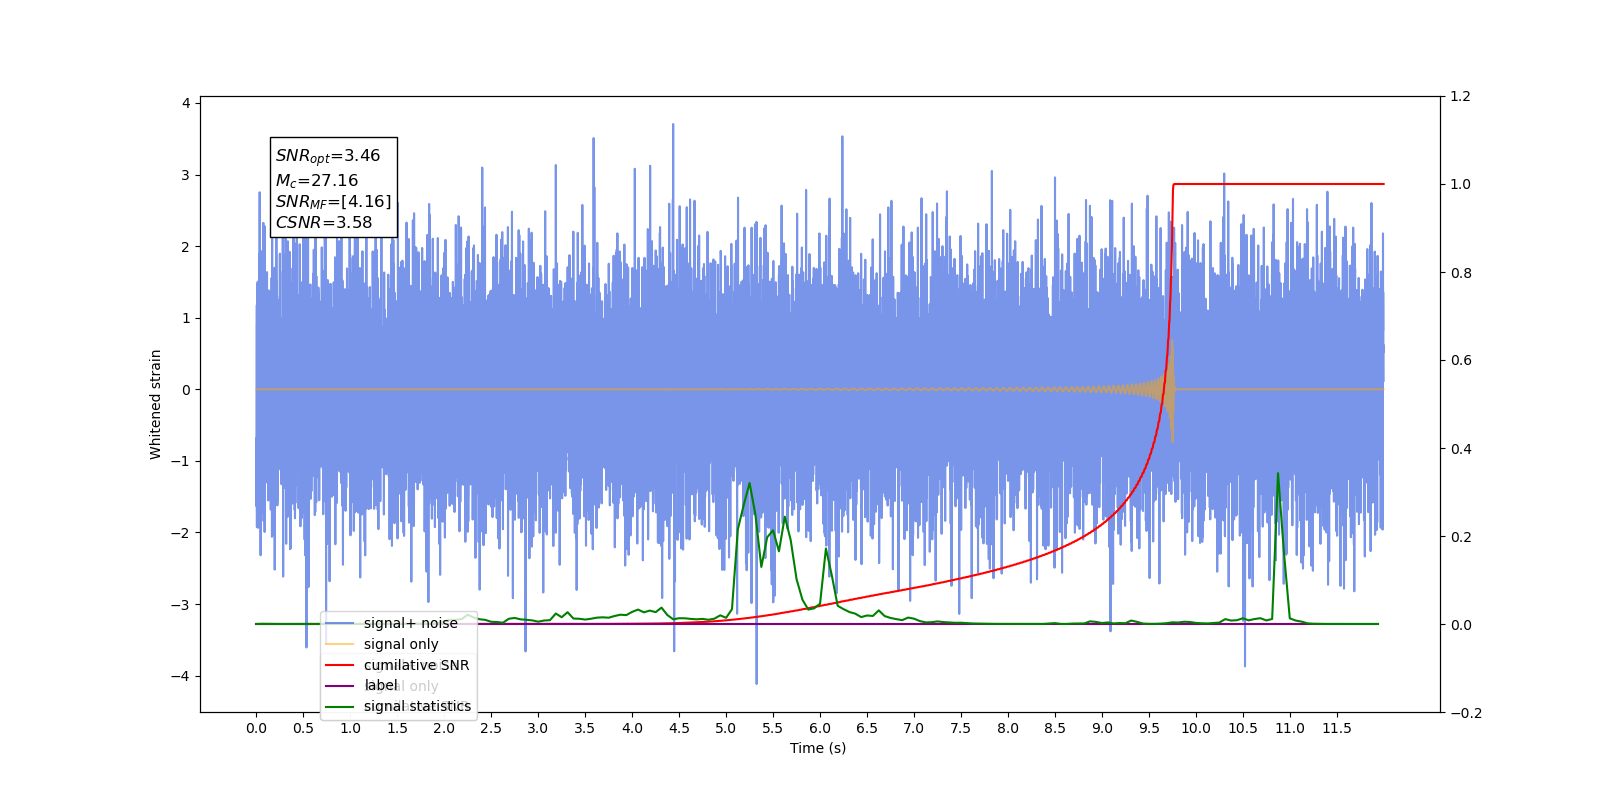Click the 3 tick on the strain axis

(x=186, y=175)
